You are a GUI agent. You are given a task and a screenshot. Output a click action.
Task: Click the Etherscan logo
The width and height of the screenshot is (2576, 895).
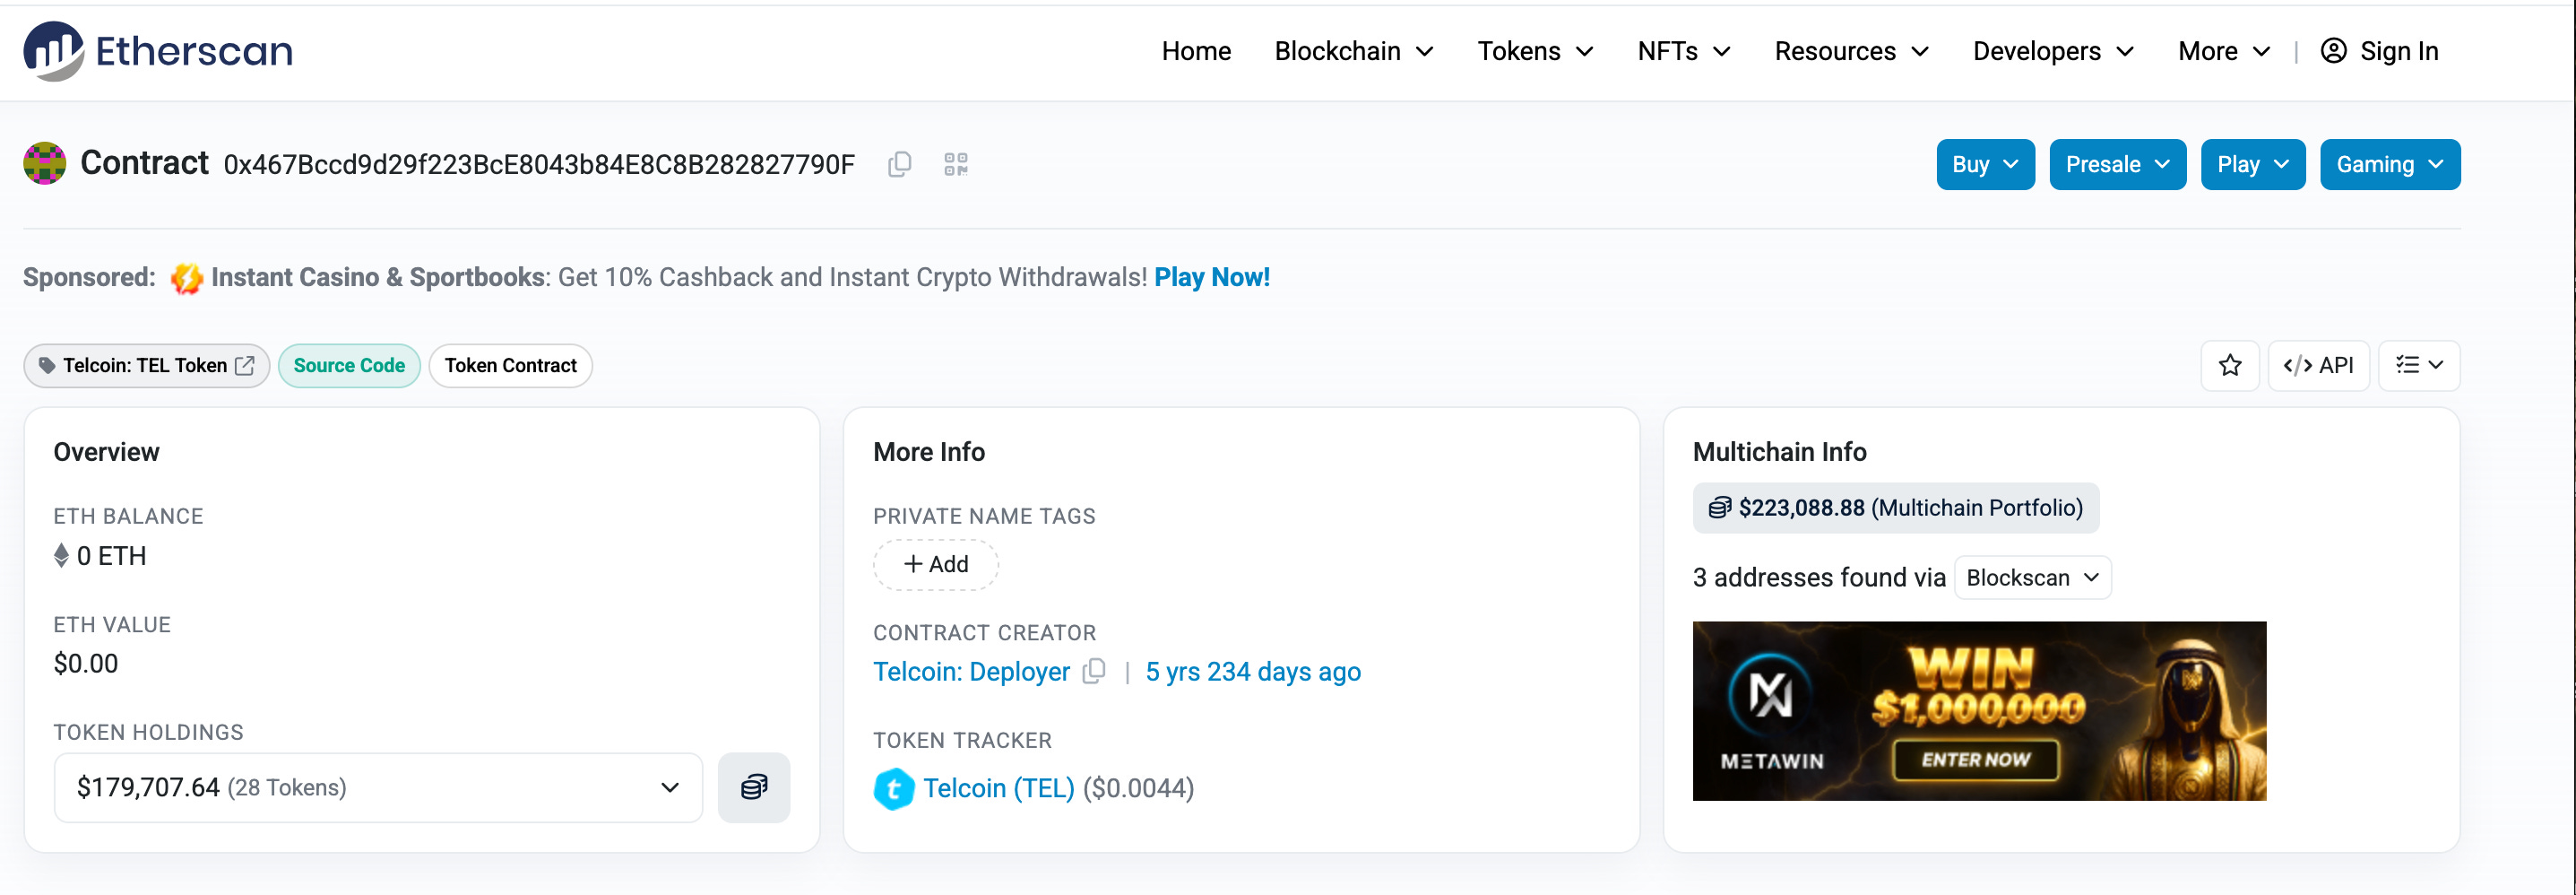pos(158,51)
